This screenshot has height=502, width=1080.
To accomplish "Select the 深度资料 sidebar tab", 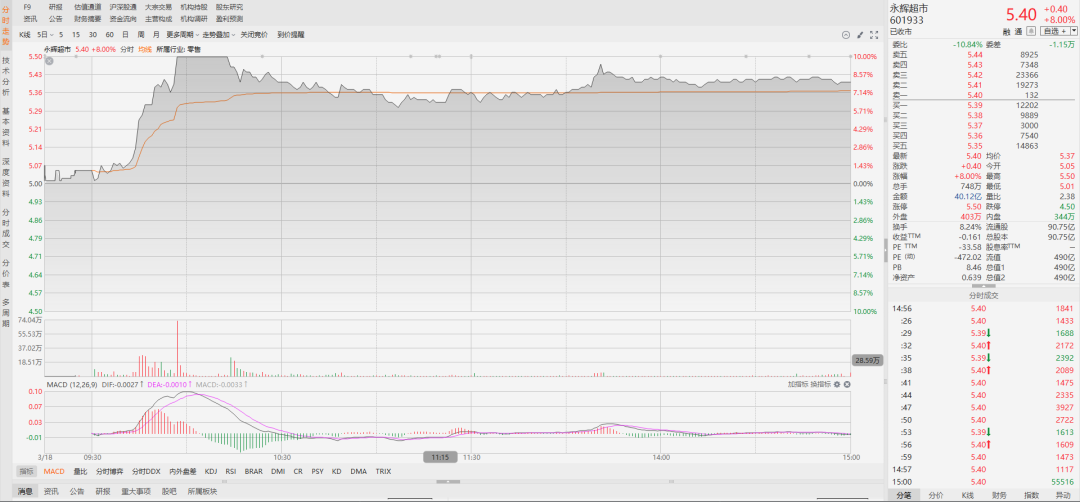I will pos(6,176).
